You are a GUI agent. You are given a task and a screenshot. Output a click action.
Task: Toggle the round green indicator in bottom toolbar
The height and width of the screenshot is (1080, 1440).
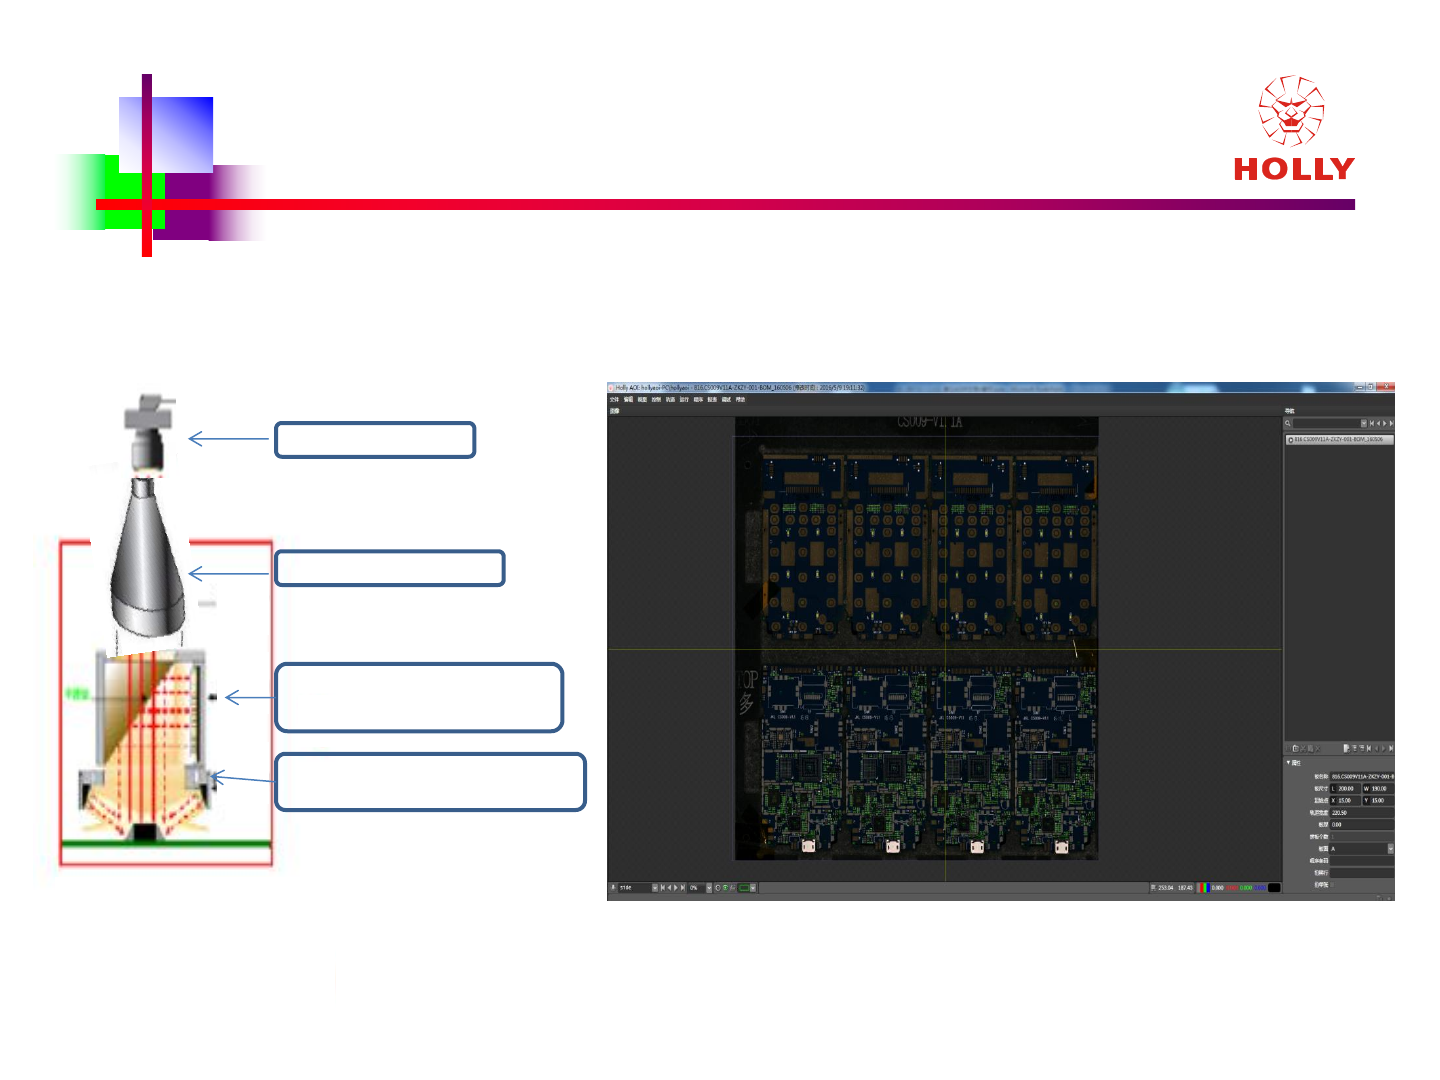coord(725,888)
